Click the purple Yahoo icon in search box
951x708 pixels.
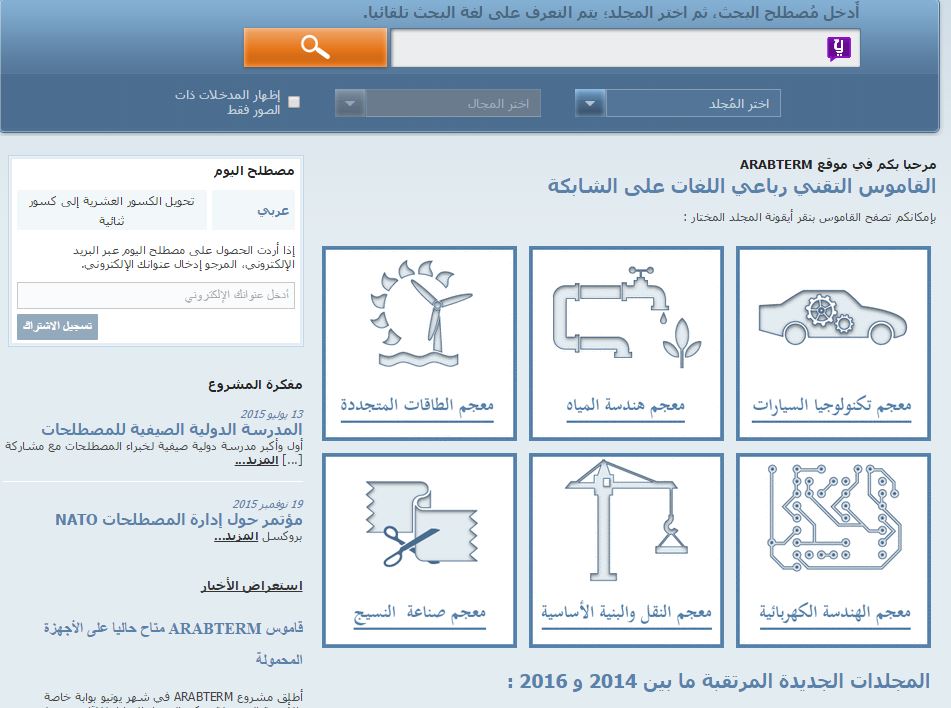[x=839, y=48]
